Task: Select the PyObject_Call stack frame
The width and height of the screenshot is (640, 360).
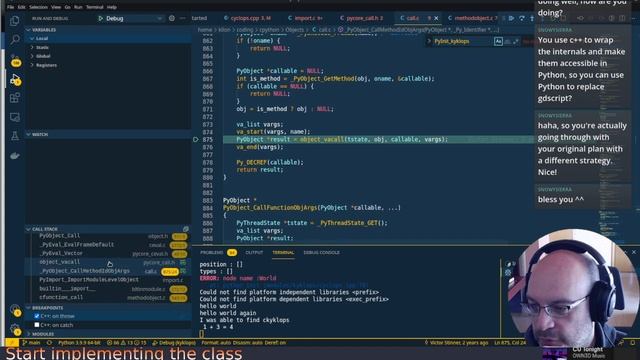Action: [x=108, y=236]
